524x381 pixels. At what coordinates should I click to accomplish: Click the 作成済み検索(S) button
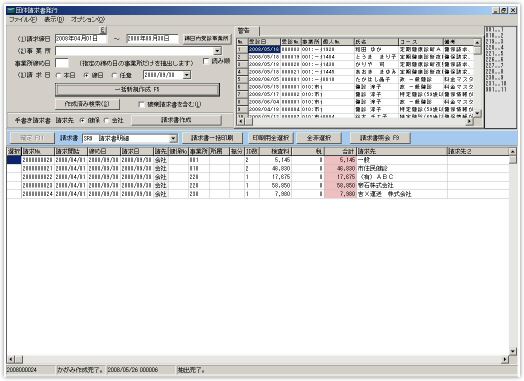[87, 104]
